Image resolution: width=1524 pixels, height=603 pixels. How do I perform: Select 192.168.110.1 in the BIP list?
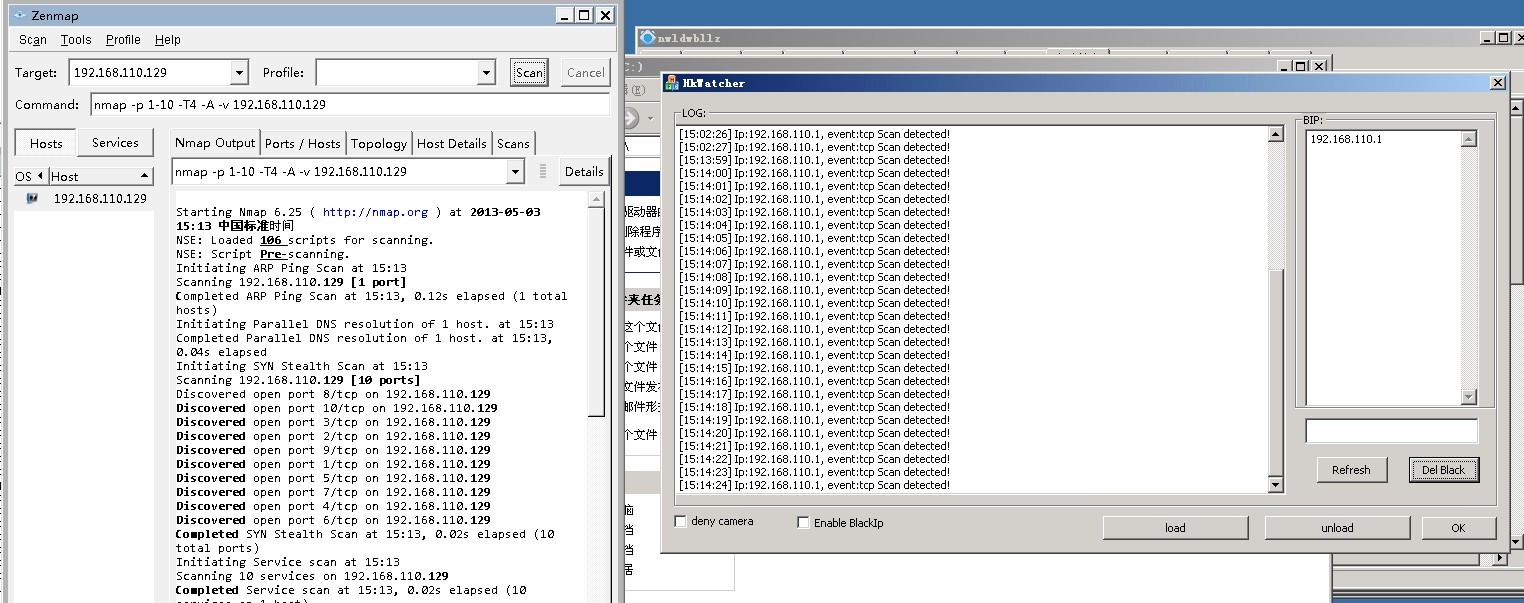click(x=1346, y=139)
